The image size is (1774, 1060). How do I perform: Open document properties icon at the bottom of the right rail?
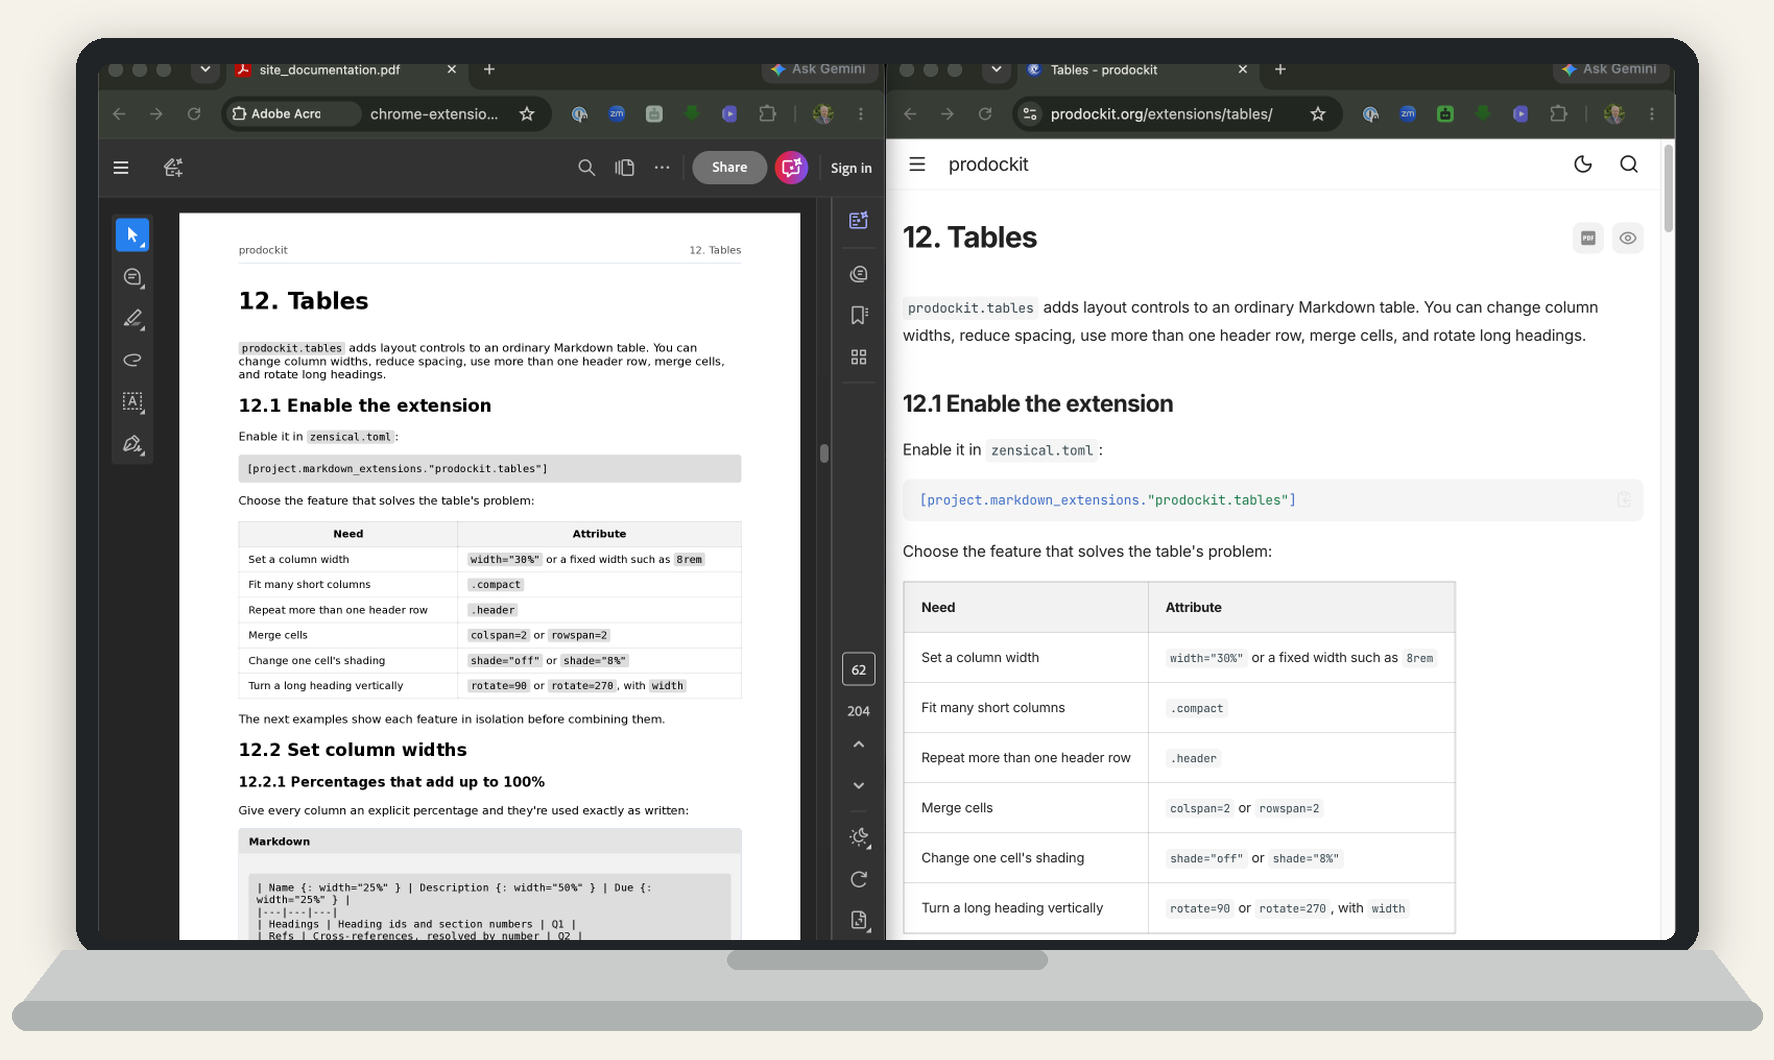click(858, 920)
